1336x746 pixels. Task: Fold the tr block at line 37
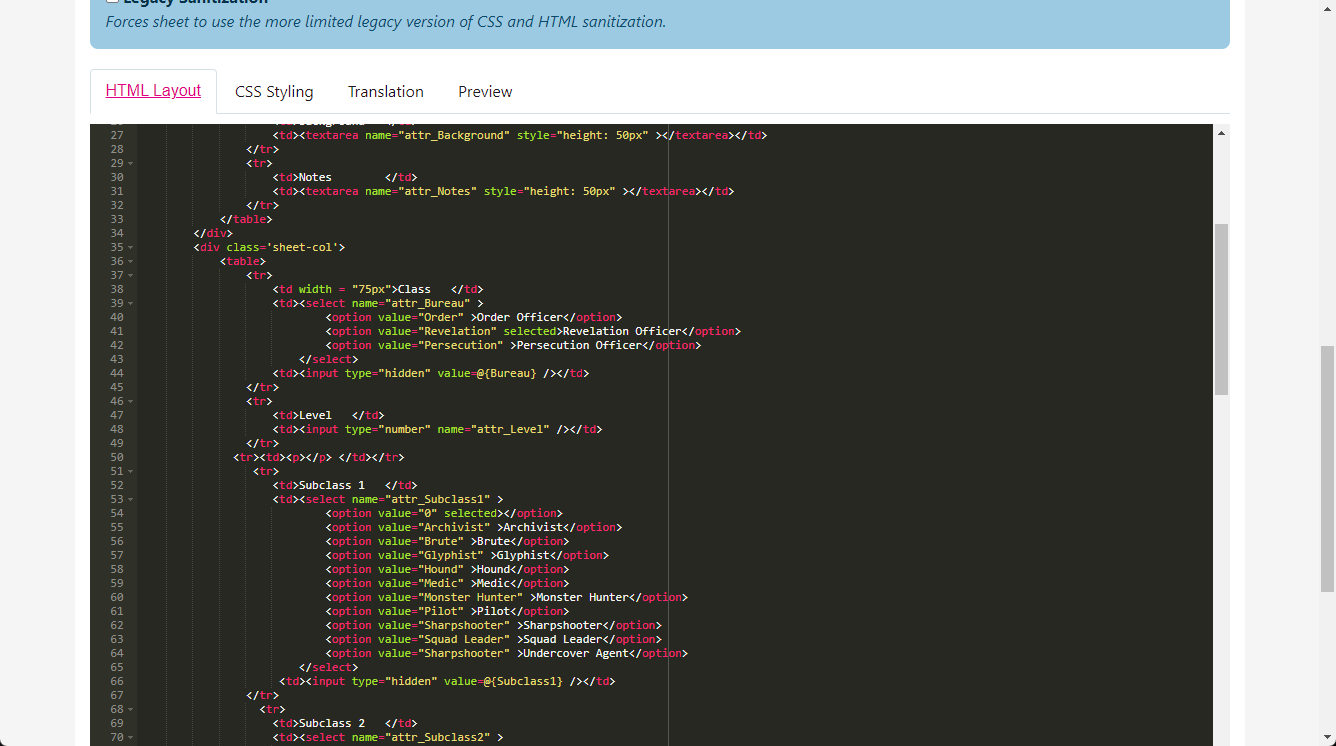(x=131, y=275)
